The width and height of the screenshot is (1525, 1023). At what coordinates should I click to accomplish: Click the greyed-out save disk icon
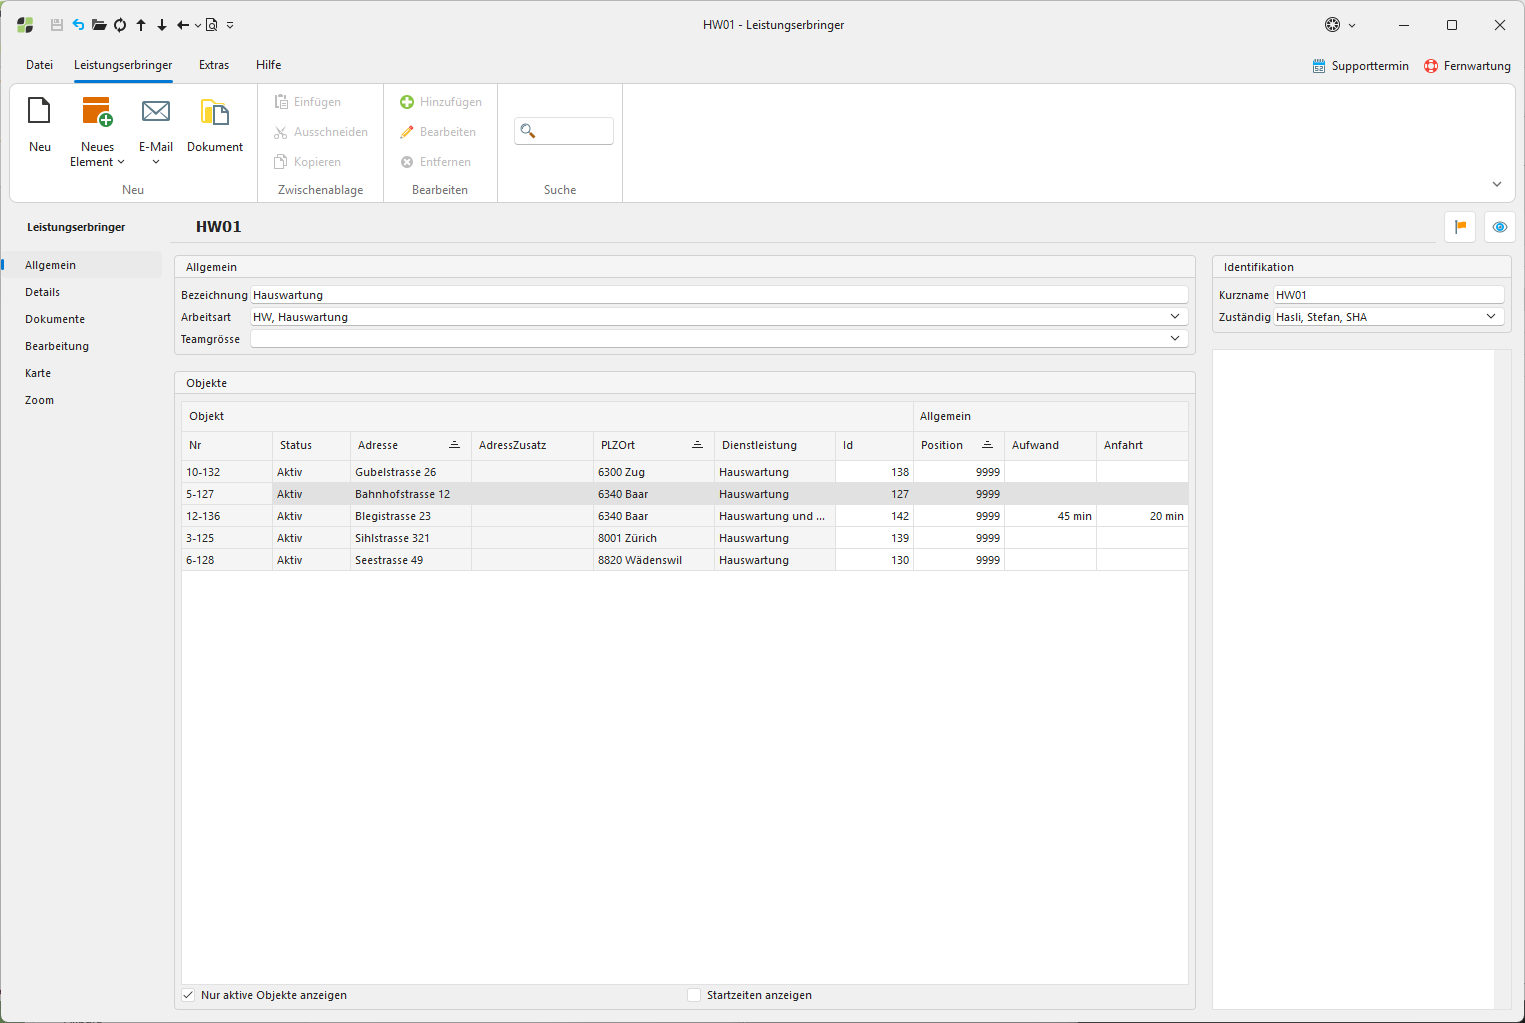[57, 25]
